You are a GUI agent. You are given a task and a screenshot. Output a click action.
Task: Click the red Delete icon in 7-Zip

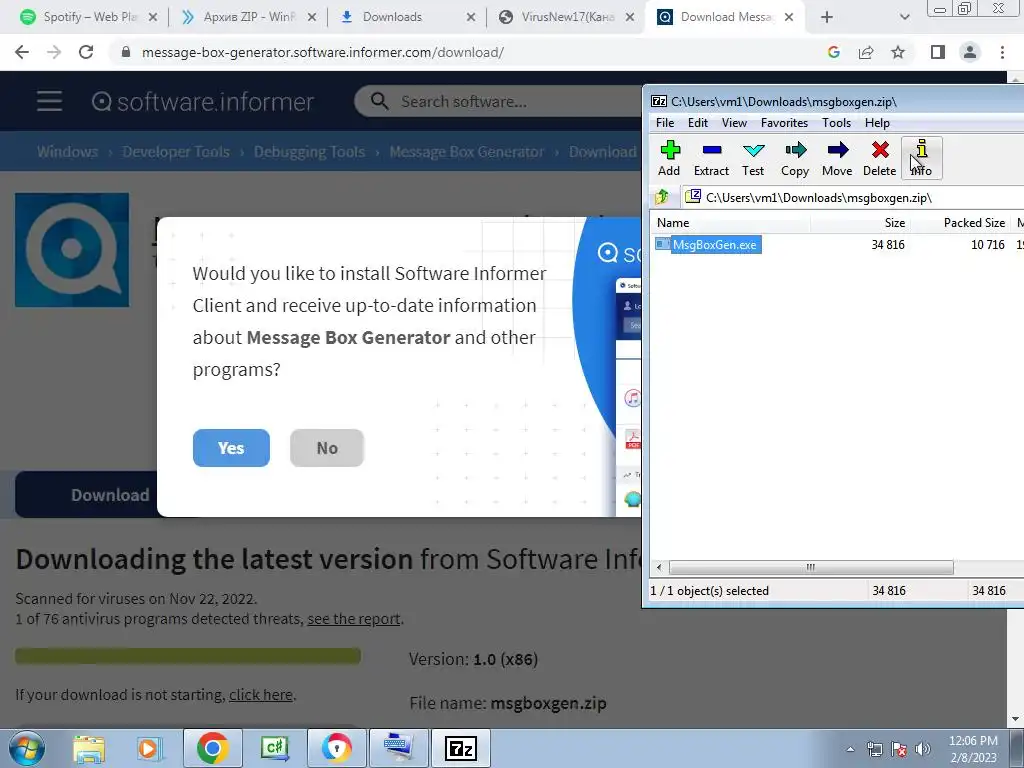pos(880,158)
